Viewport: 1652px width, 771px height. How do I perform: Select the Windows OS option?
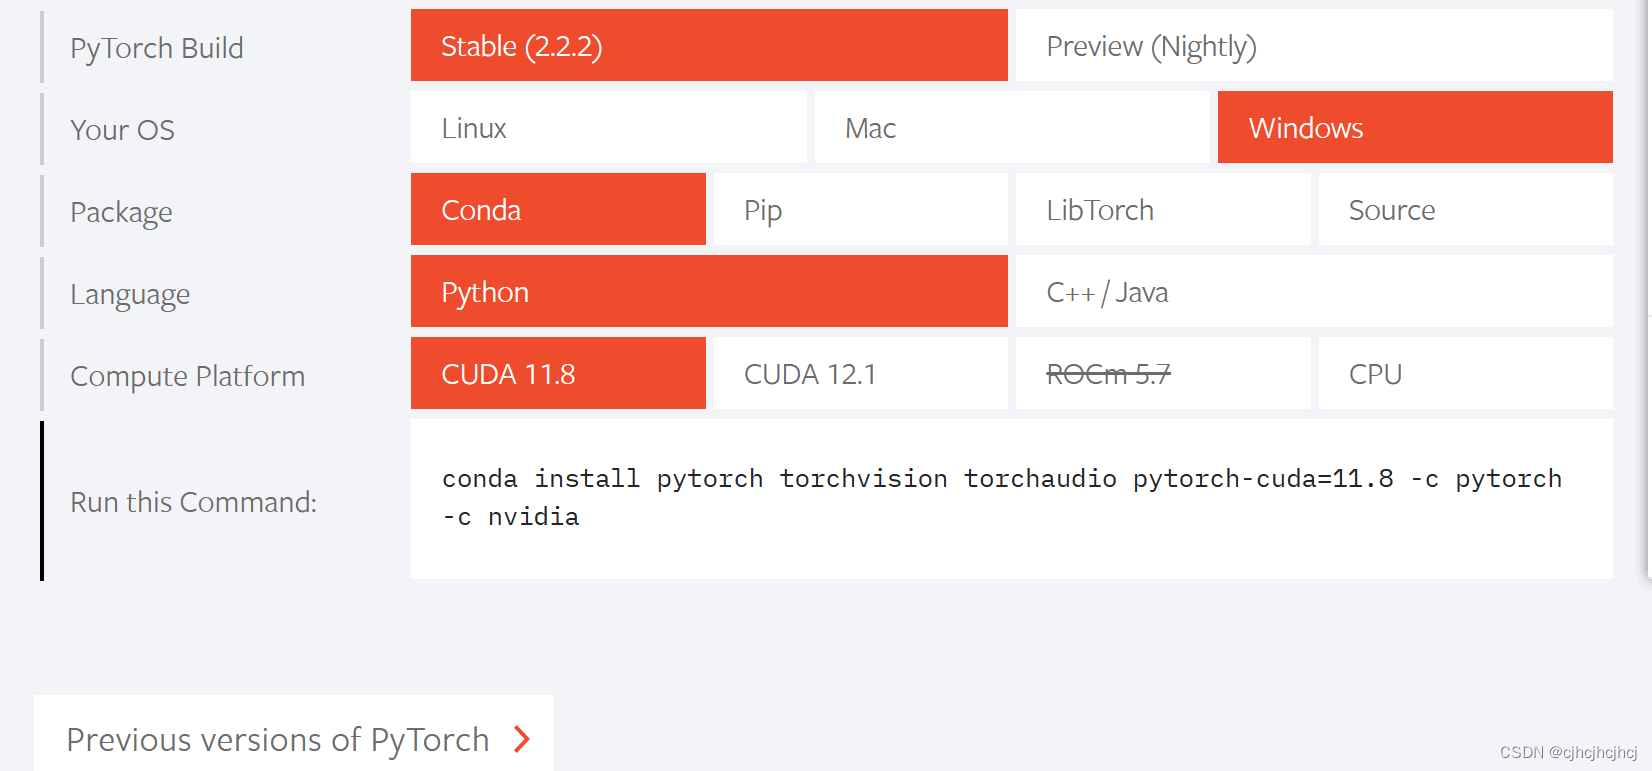pos(1415,127)
